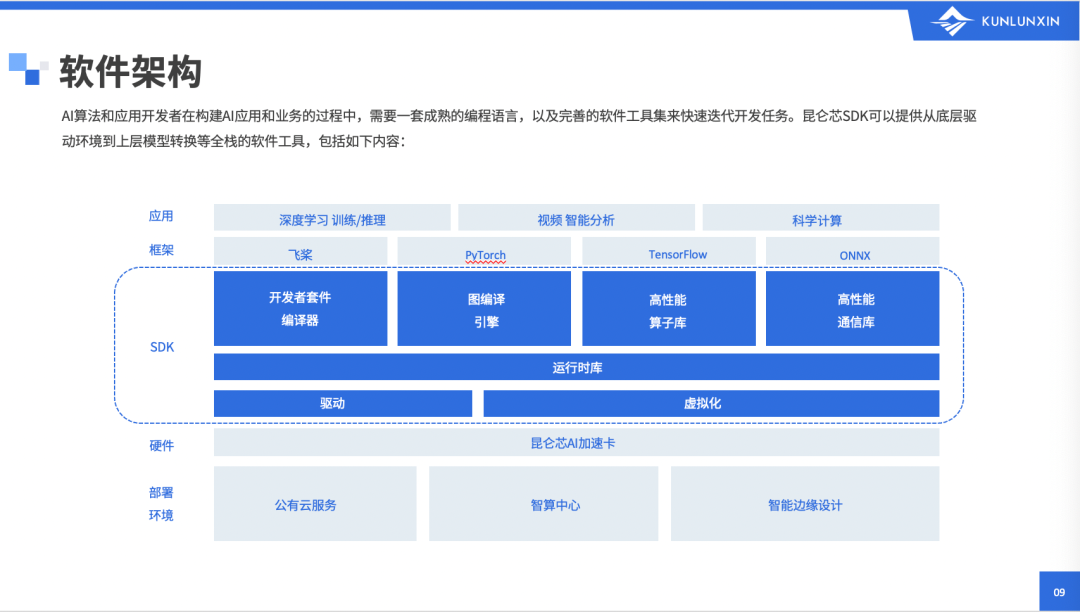Click the 运行时库 bar
The width and height of the screenshot is (1080, 612).
click(577, 367)
